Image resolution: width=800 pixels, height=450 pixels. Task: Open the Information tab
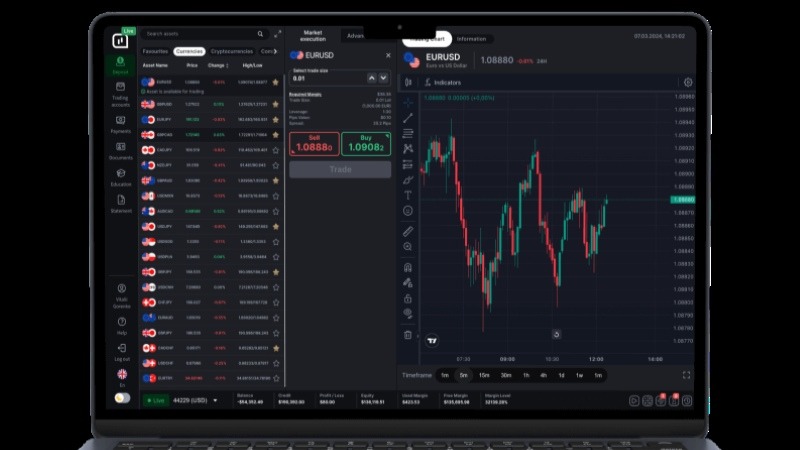(x=471, y=39)
